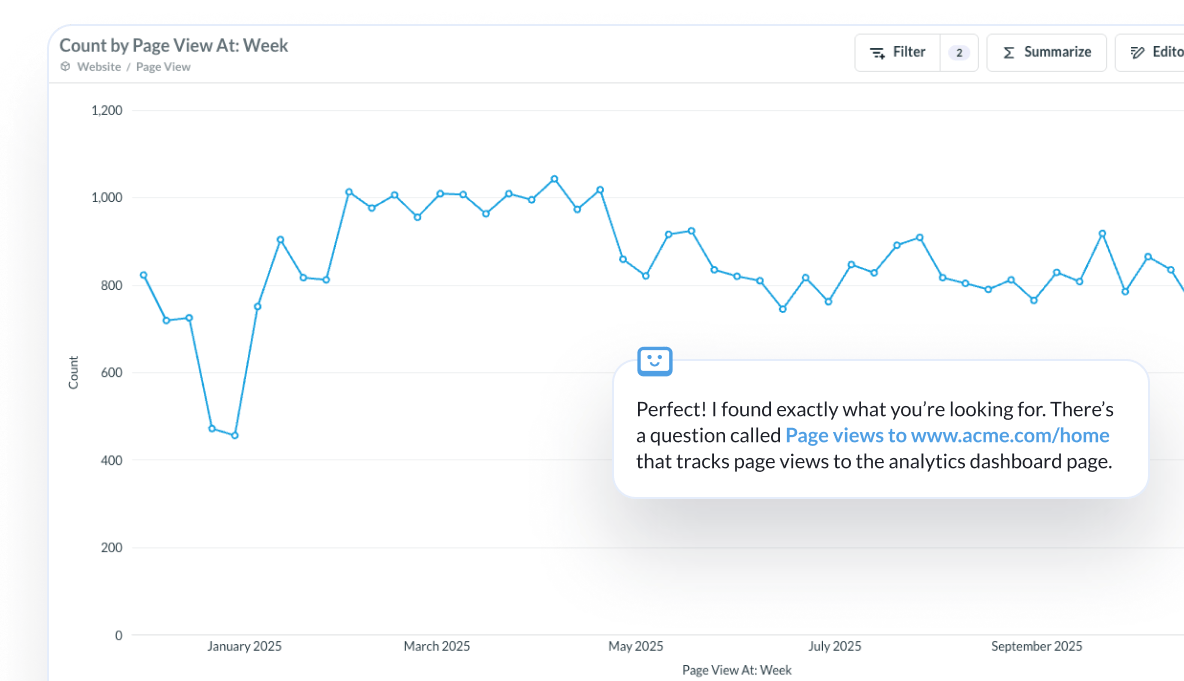The image size is (1184, 681).
Task: Open the Page View At: Week x-axis label
Action: 736,670
